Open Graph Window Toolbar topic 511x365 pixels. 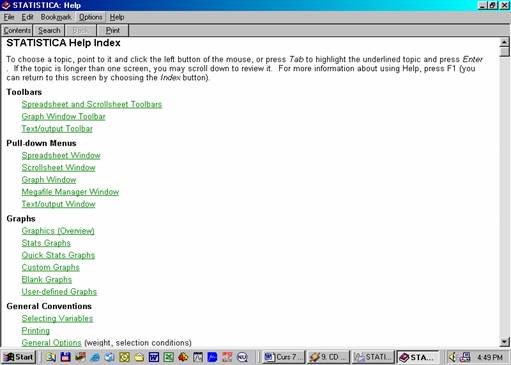tap(63, 117)
